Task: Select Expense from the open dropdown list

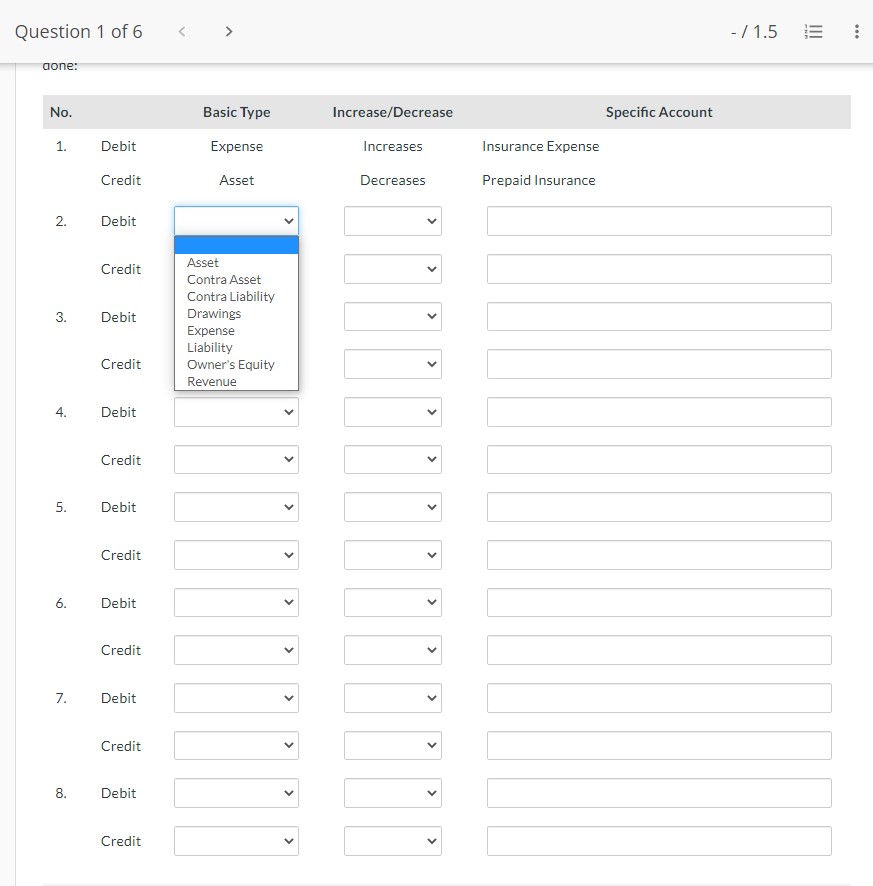Action: pyautogui.click(x=211, y=330)
